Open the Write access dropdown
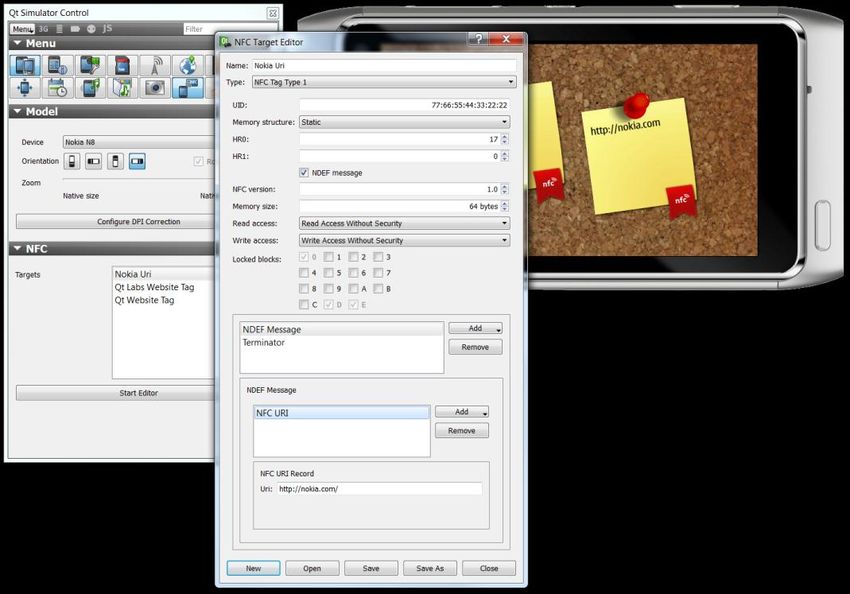850x594 pixels. pyautogui.click(x=404, y=240)
